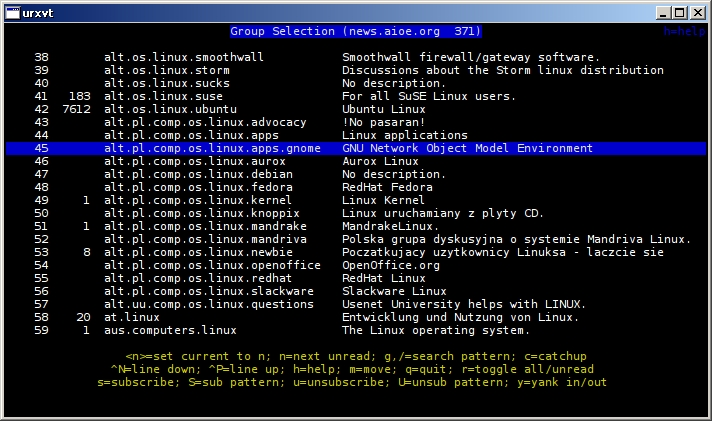
Task: Close the urxvt terminal window
Action: point(698,12)
